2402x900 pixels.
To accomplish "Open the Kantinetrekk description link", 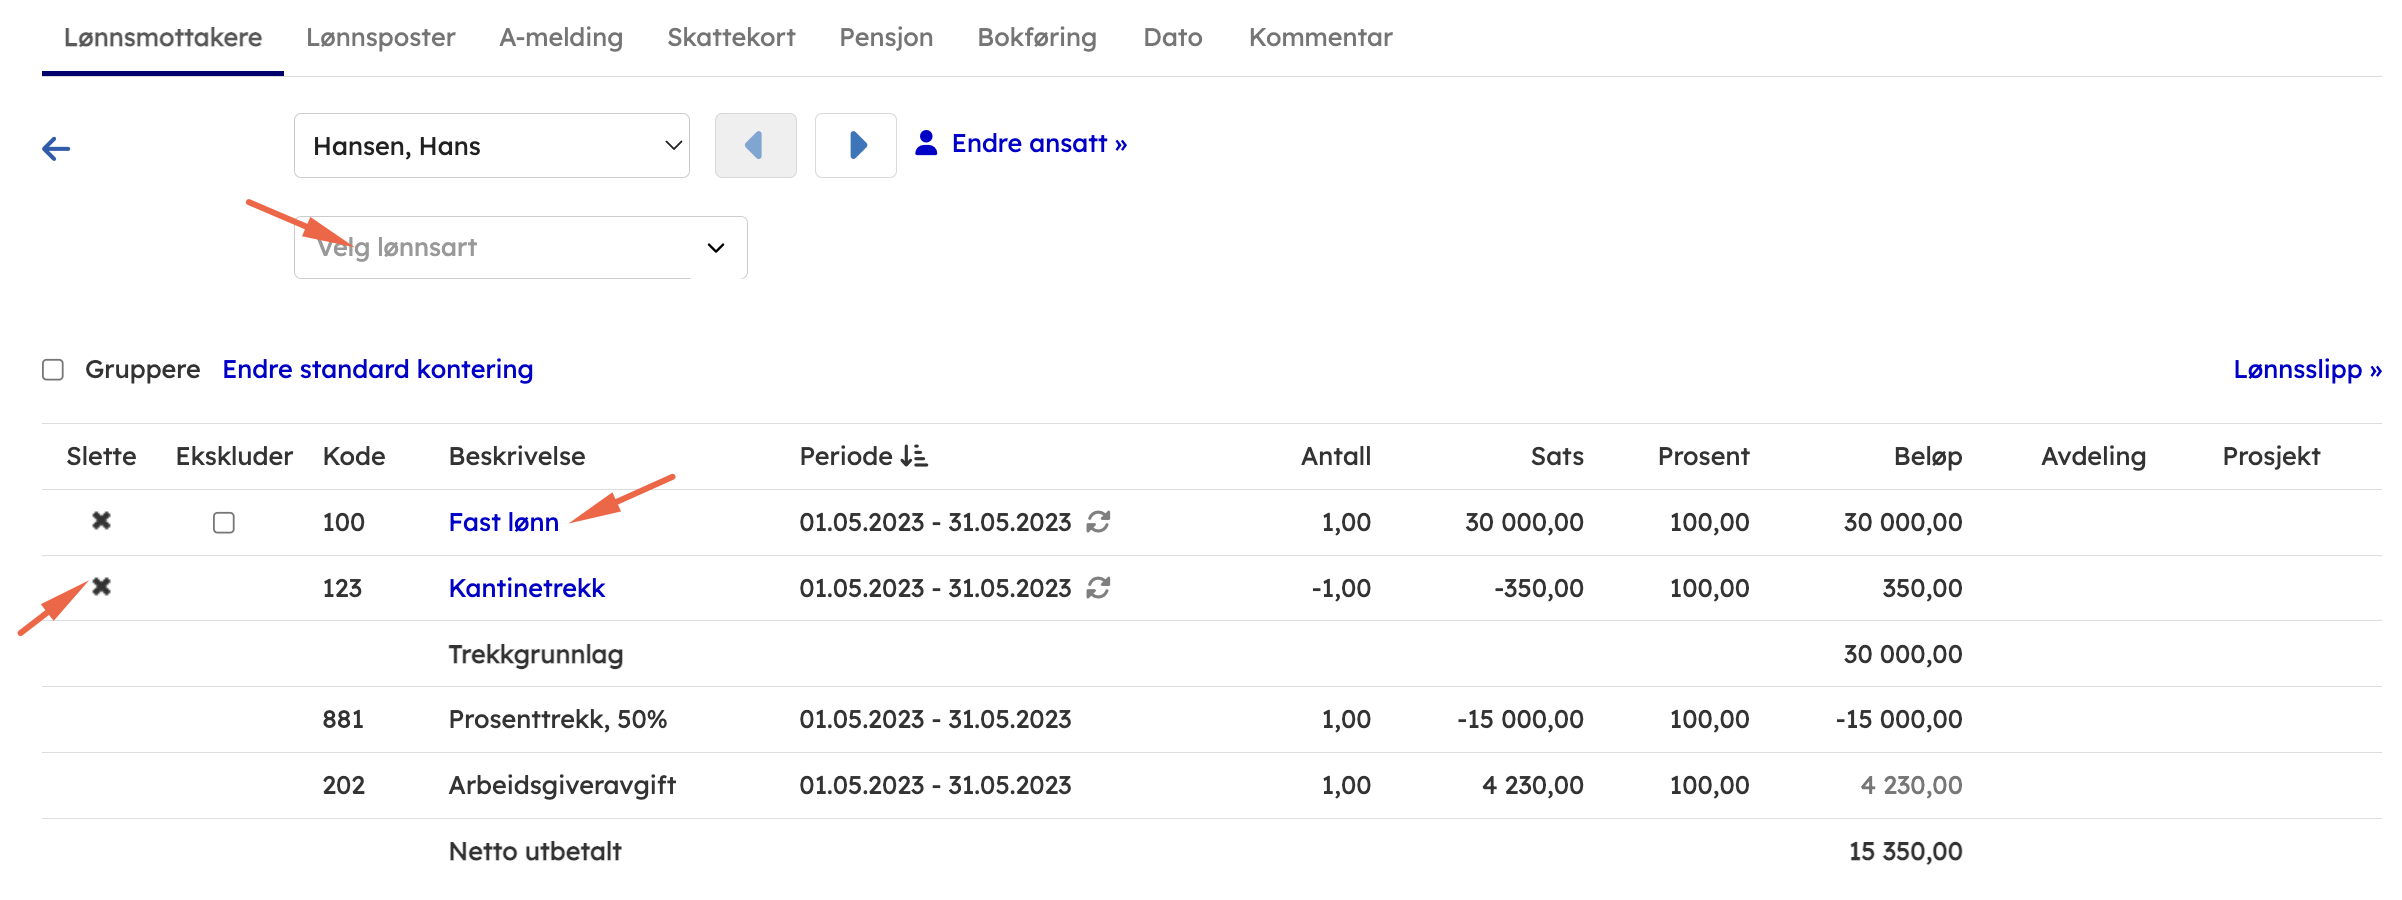I will [x=526, y=588].
